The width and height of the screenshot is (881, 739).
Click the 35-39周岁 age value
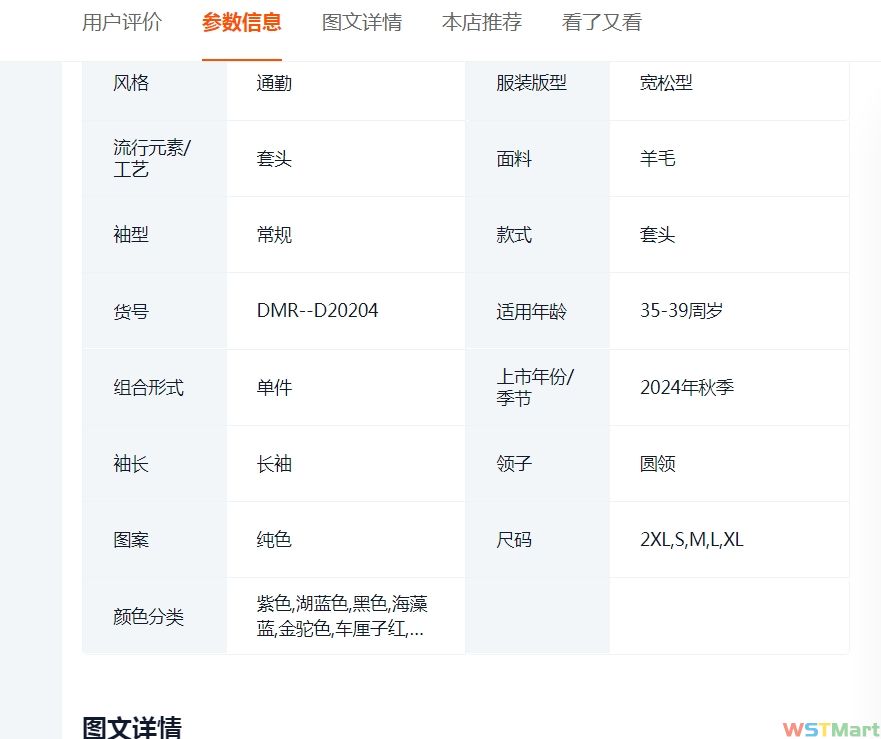pyautogui.click(x=681, y=311)
